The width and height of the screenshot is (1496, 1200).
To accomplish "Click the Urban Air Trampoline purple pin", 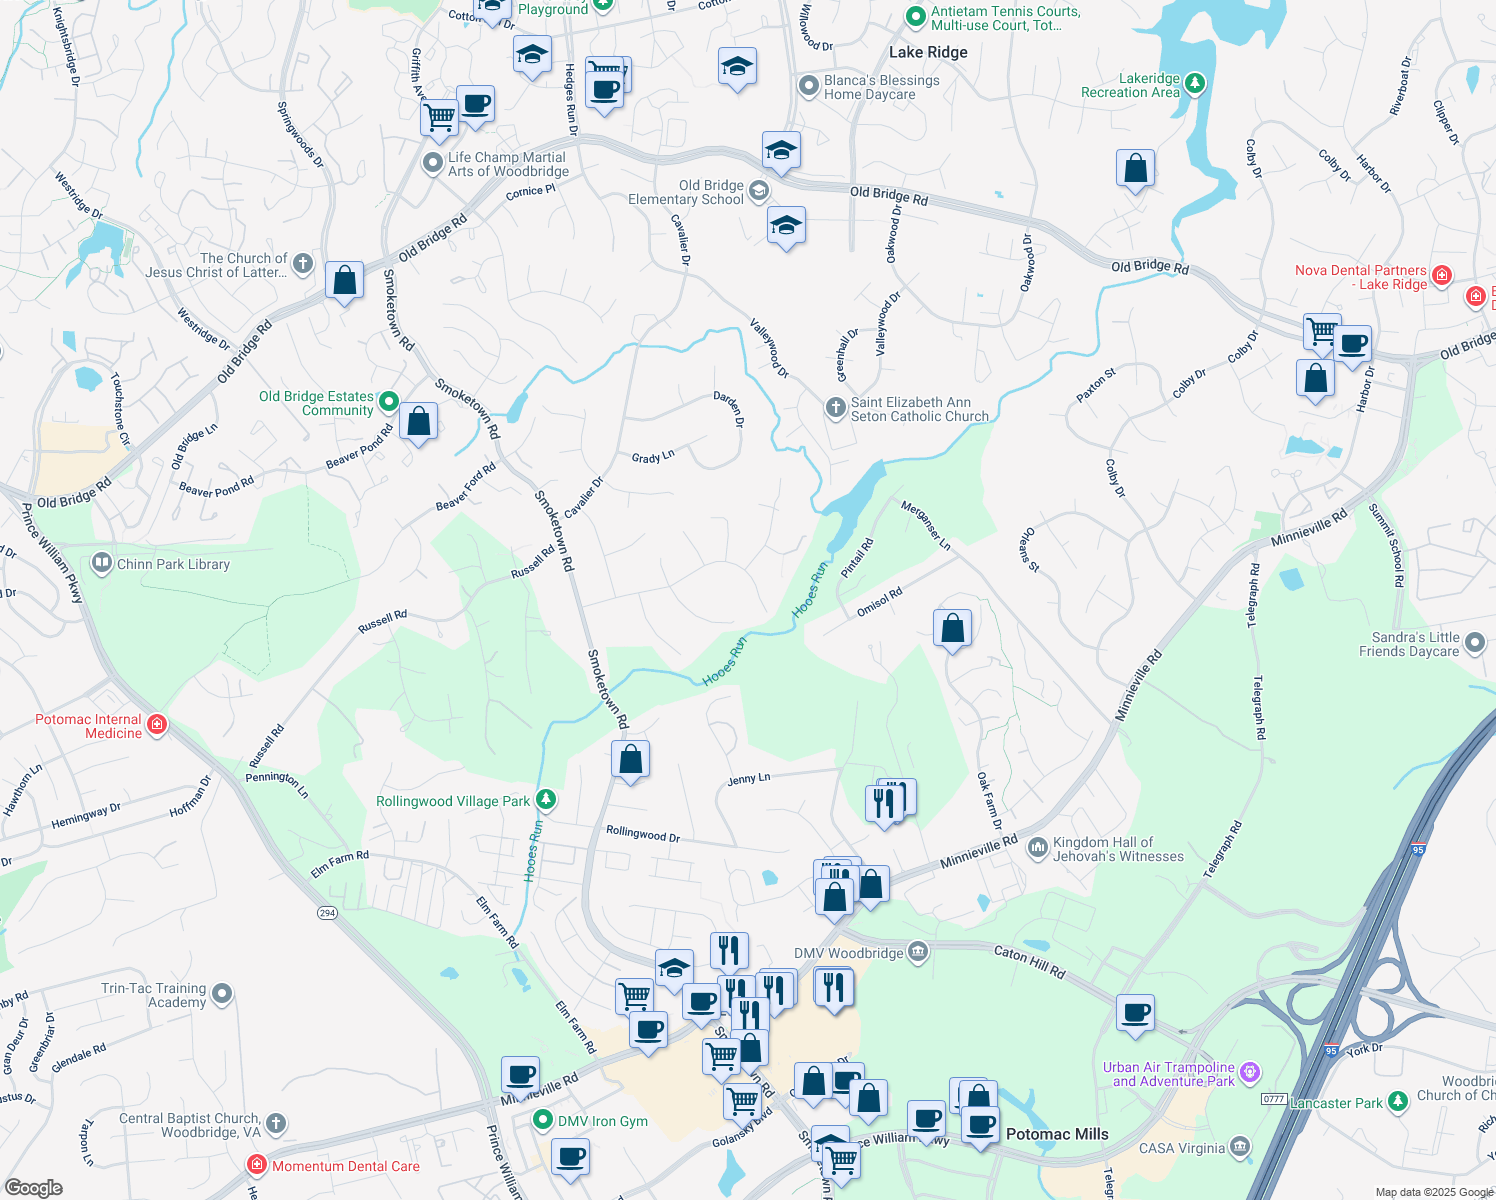I will 1250,1074.
